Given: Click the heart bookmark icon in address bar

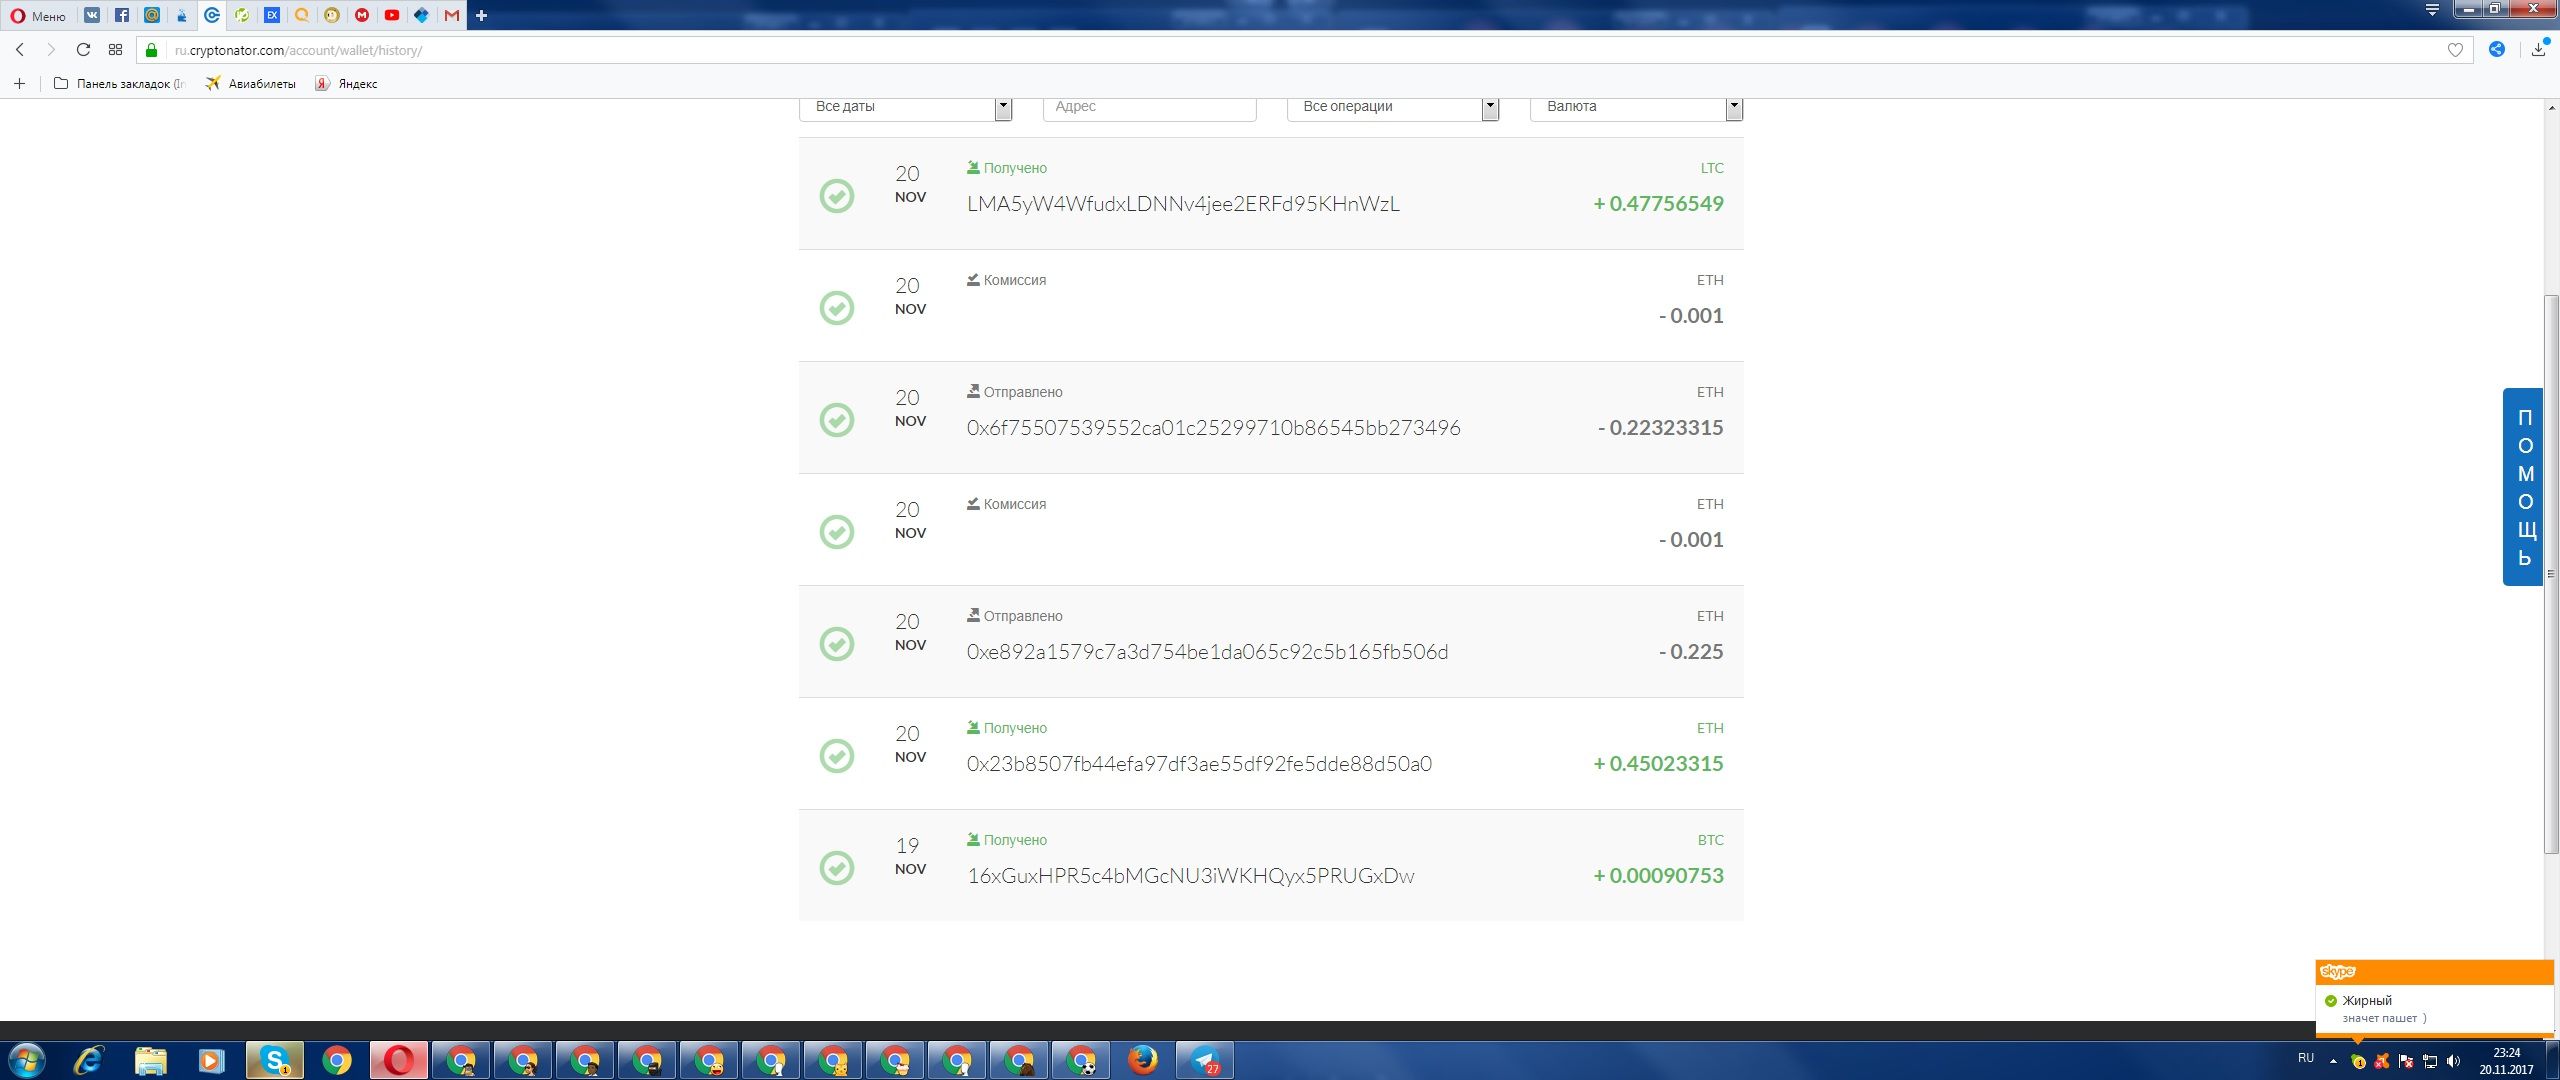Looking at the screenshot, I should click(x=2455, y=50).
